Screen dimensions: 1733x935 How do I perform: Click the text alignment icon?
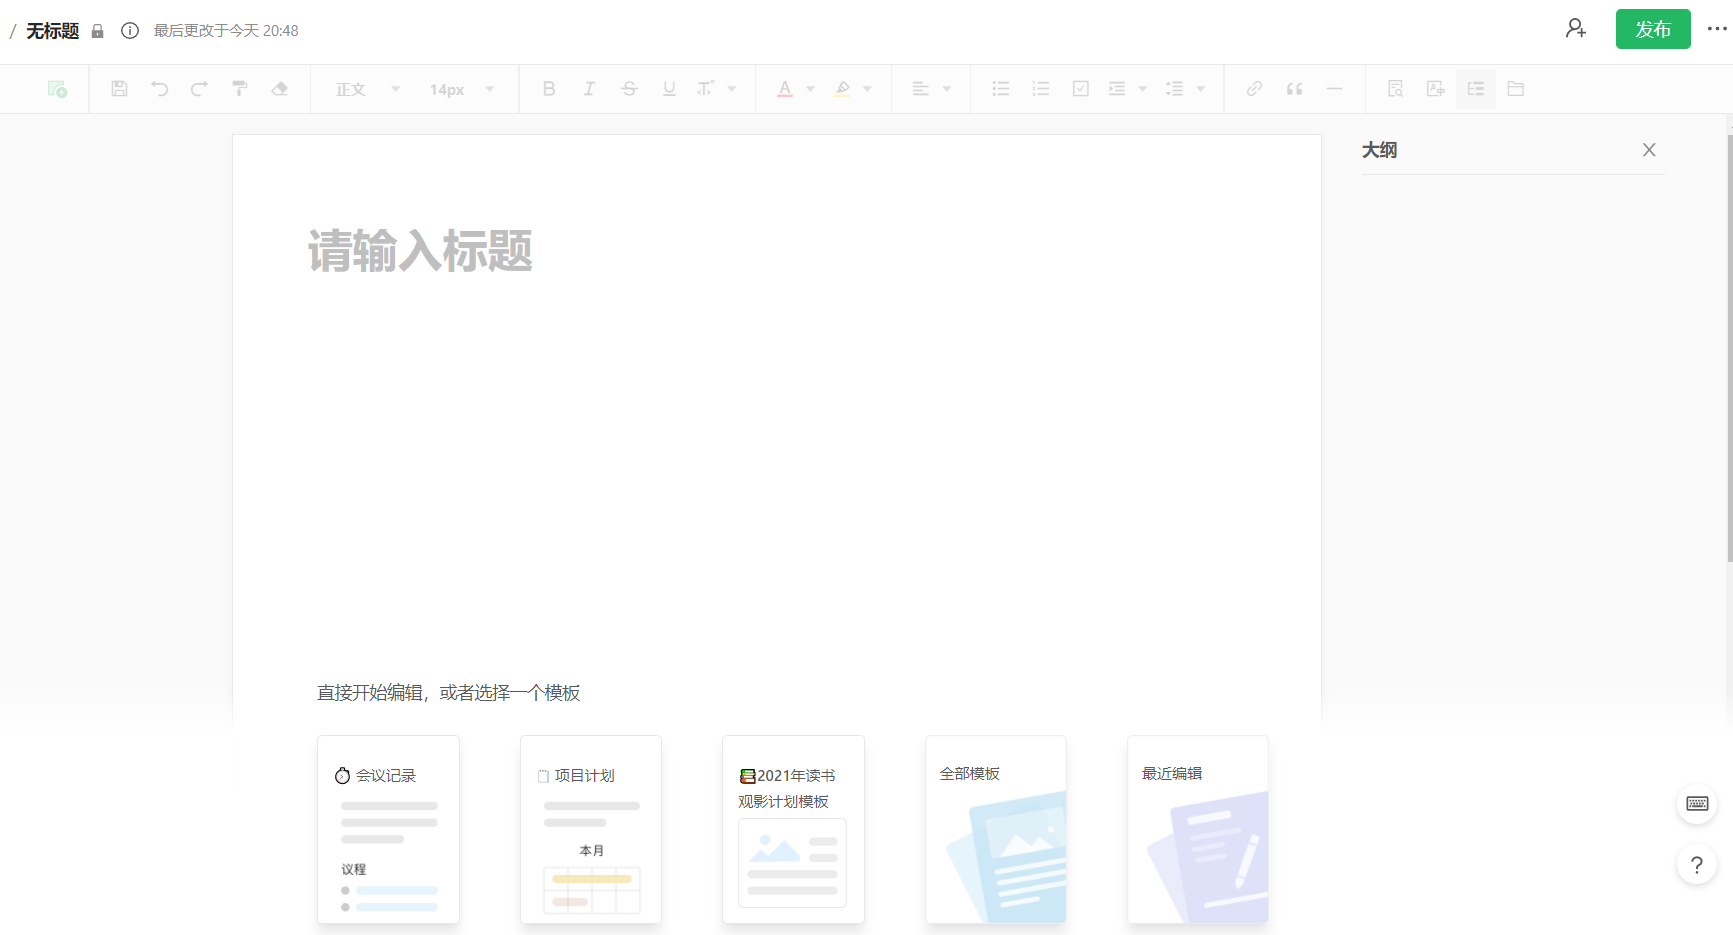pyautogui.click(x=921, y=89)
